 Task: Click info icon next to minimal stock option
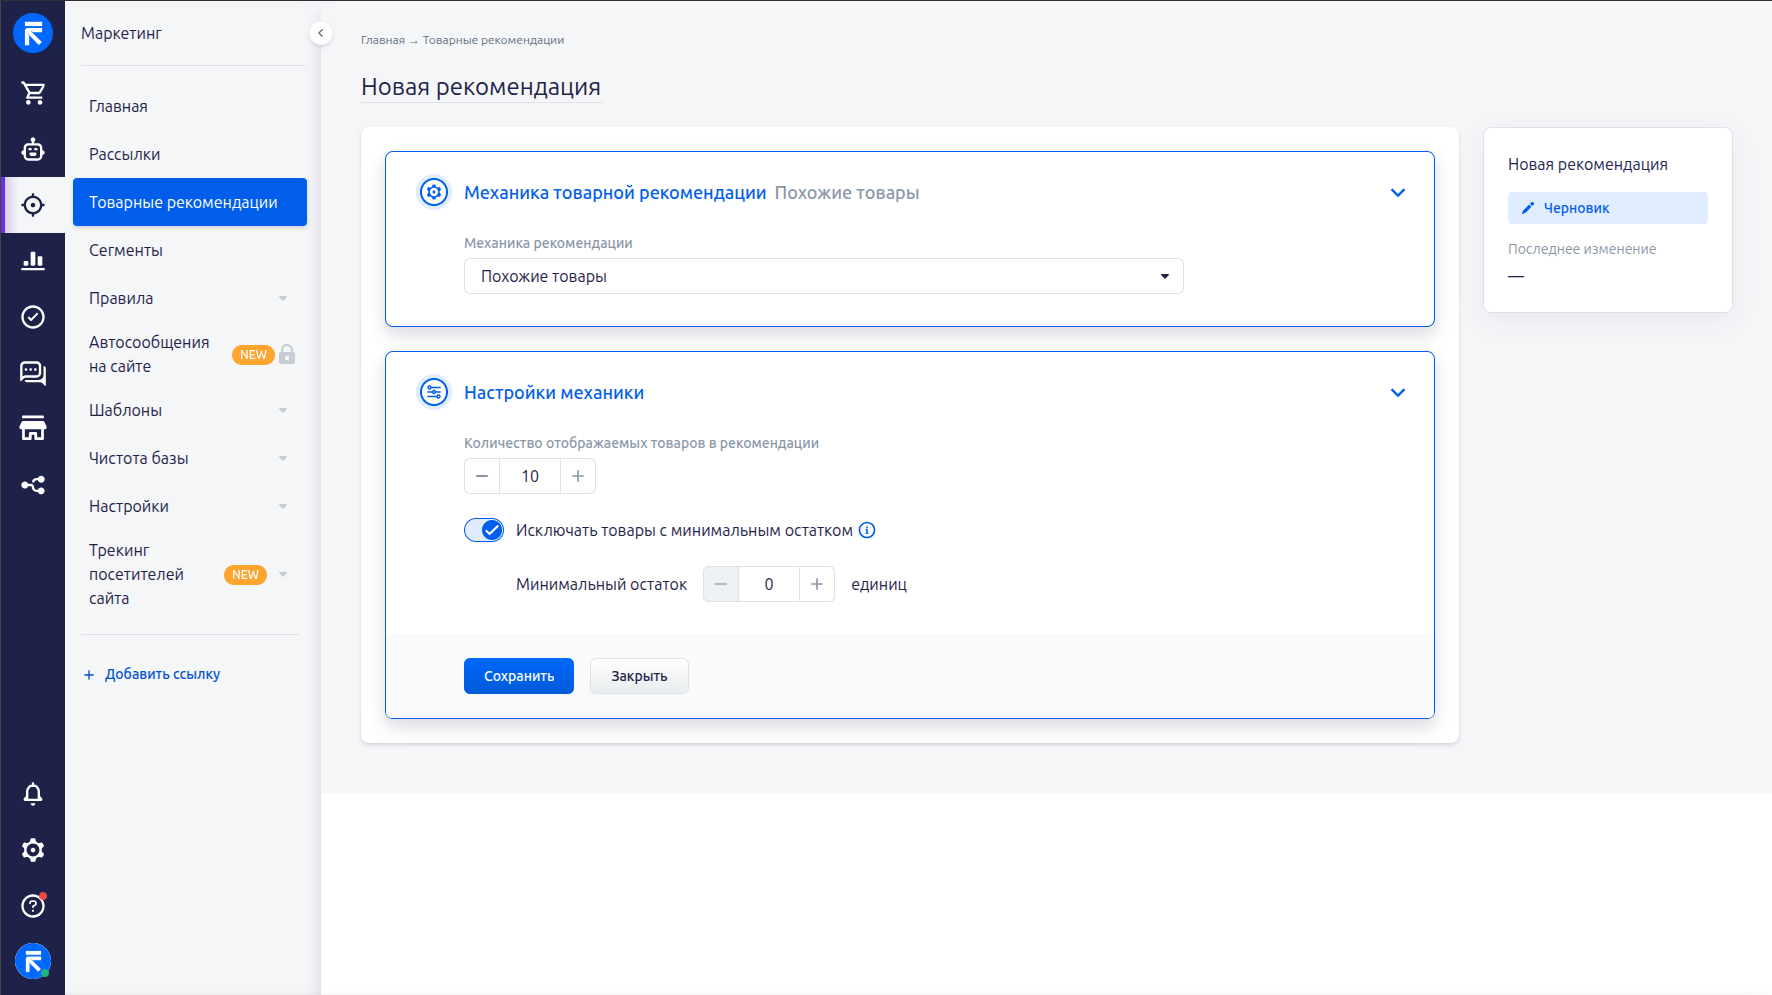(x=867, y=530)
